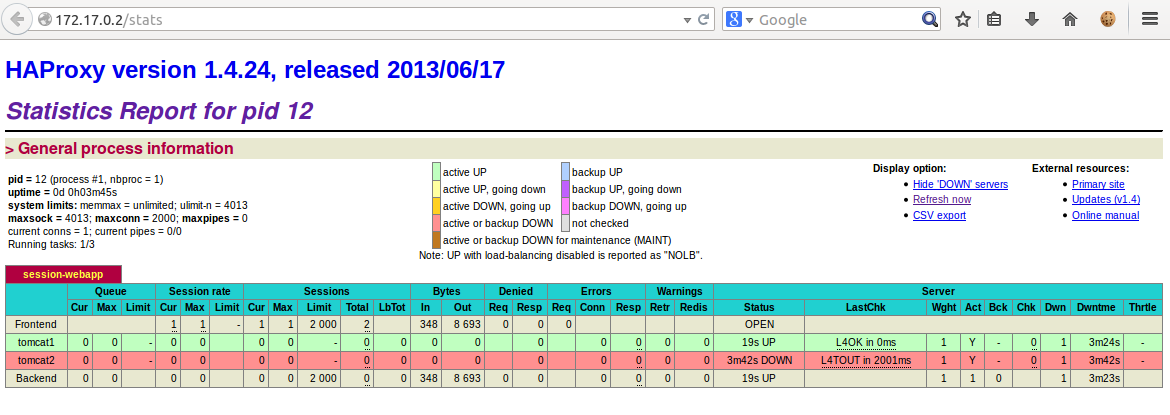Click the active UP green legend swatch
This screenshot has width=1170, height=415.
437,172
